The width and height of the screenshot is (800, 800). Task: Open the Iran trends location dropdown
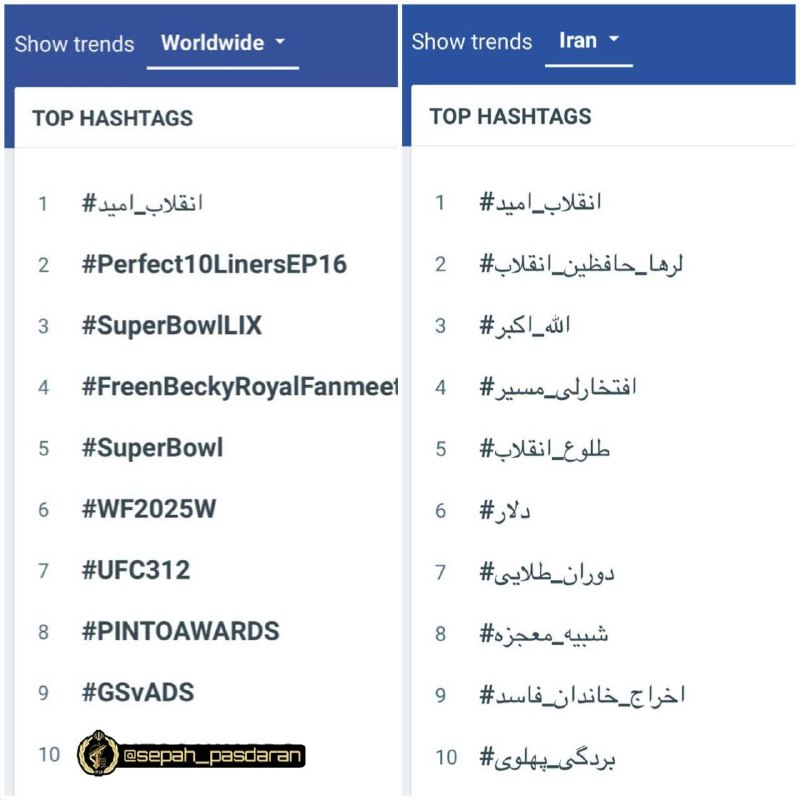click(589, 40)
